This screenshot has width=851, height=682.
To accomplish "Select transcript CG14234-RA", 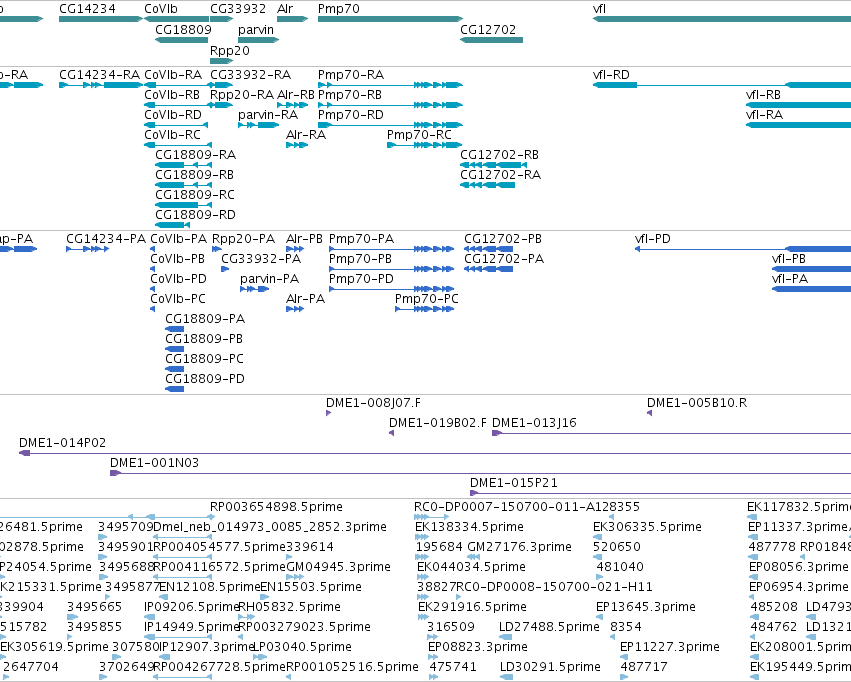I will coord(101,85).
